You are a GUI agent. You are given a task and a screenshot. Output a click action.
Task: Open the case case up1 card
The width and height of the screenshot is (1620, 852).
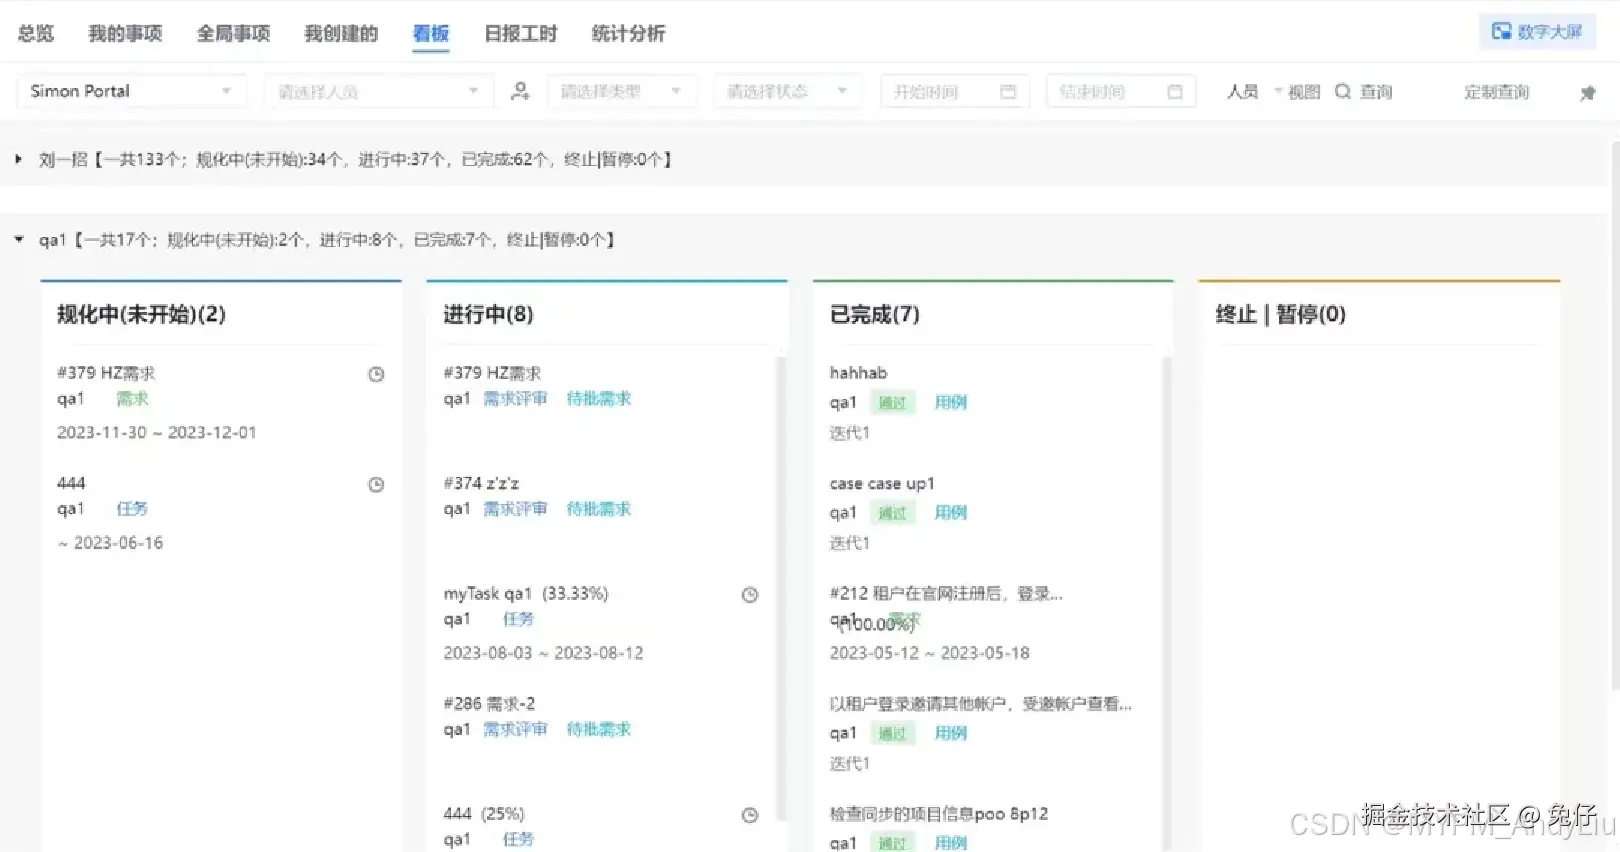click(x=882, y=483)
